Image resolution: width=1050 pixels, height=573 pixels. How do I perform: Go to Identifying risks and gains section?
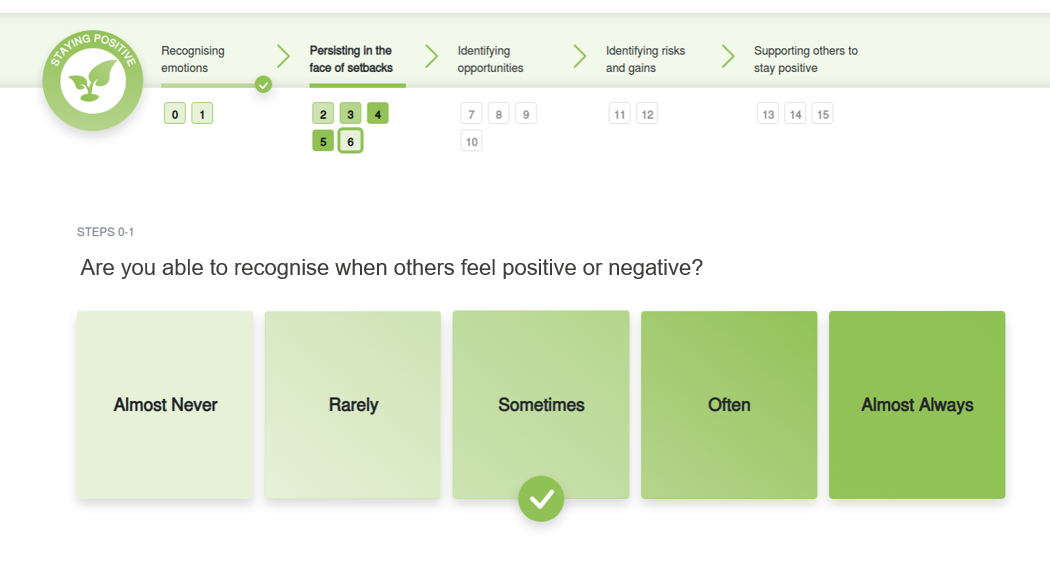(645, 59)
